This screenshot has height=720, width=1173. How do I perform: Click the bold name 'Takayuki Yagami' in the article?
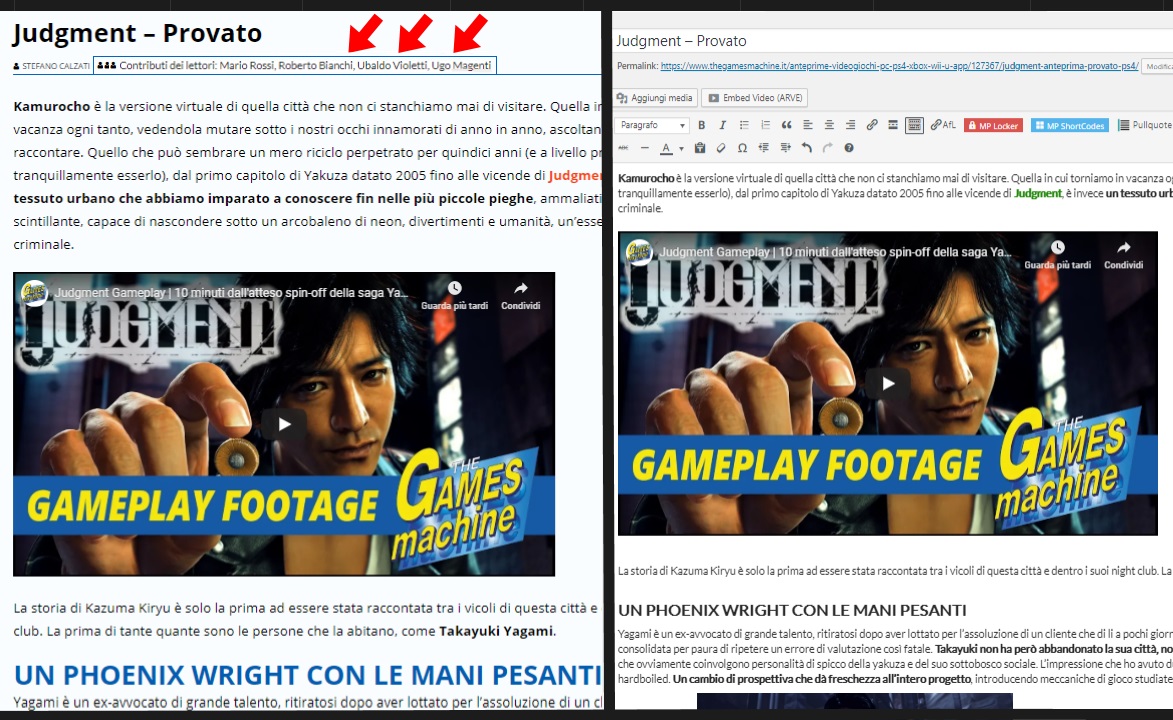click(497, 631)
